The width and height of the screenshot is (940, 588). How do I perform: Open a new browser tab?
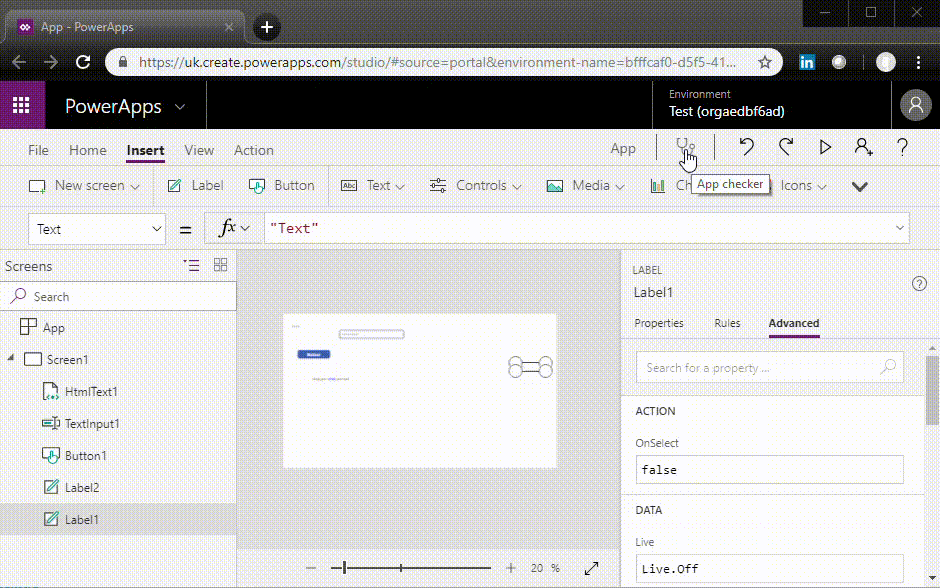click(267, 27)
